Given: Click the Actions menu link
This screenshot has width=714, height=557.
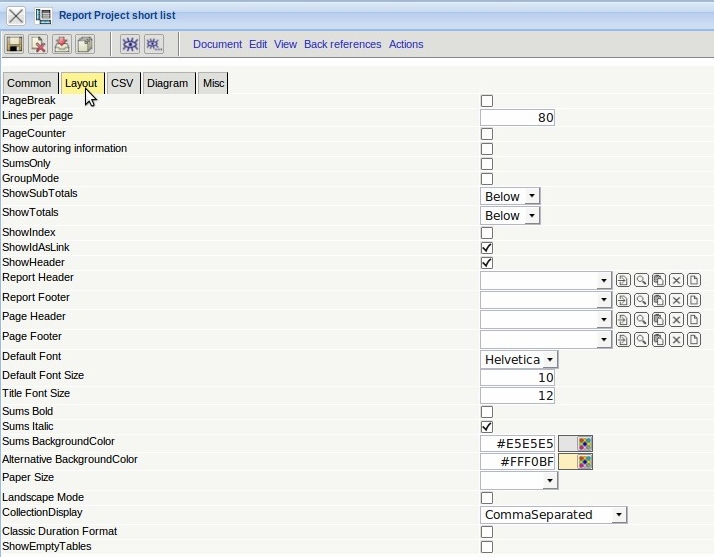Looking at the screenshot, I should [406, 44].
